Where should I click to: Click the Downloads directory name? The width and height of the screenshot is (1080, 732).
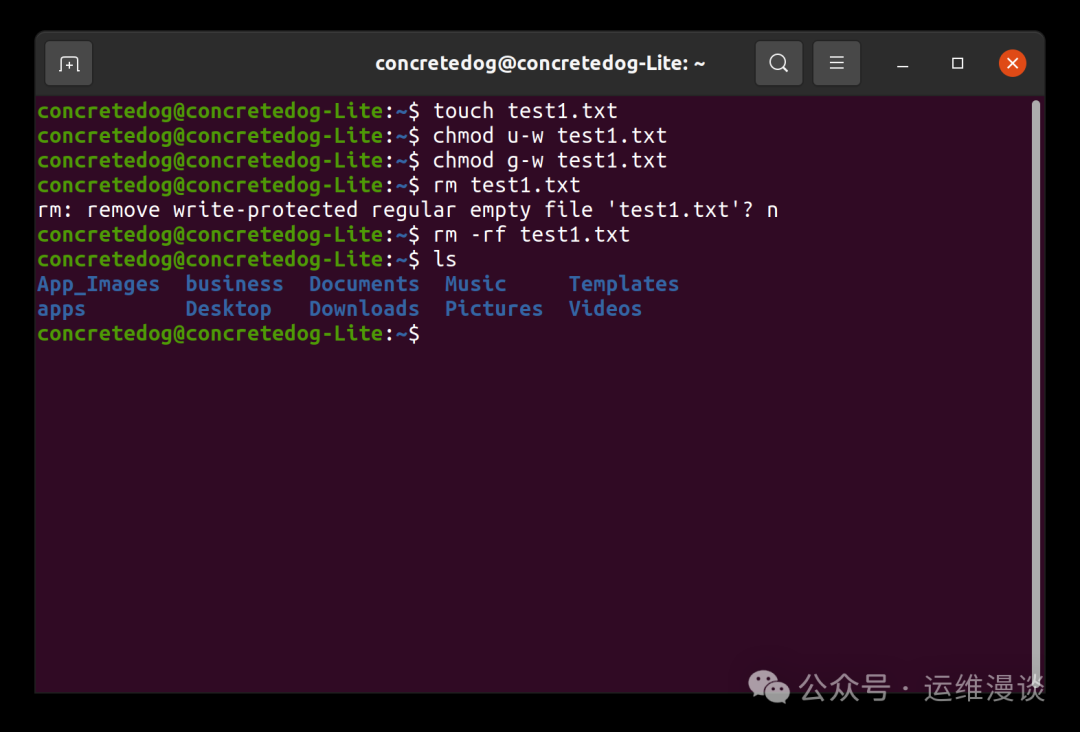click(364, 309)
